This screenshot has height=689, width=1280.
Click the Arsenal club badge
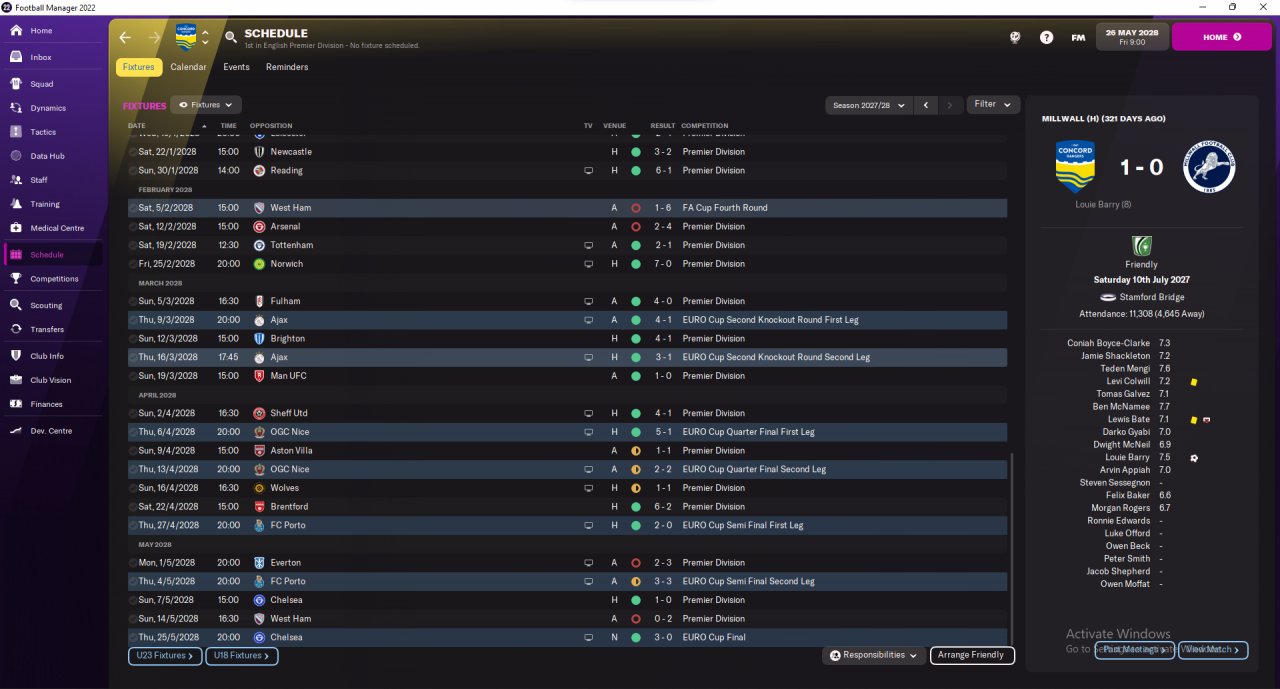click(259, 226)
